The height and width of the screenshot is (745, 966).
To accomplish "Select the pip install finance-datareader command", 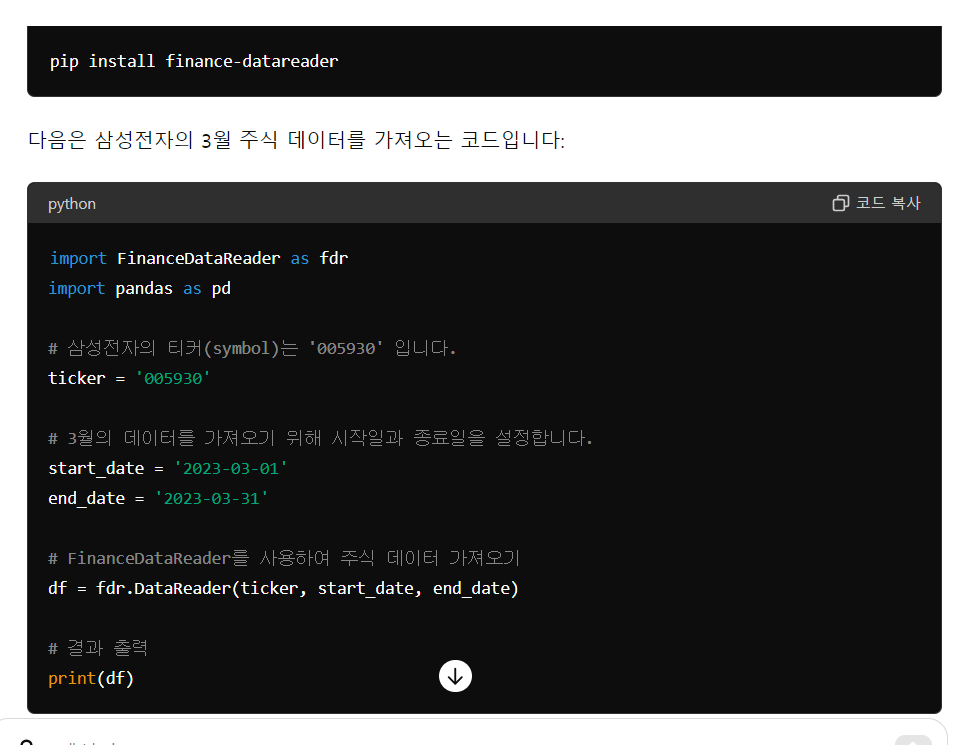I will [194, 61].
